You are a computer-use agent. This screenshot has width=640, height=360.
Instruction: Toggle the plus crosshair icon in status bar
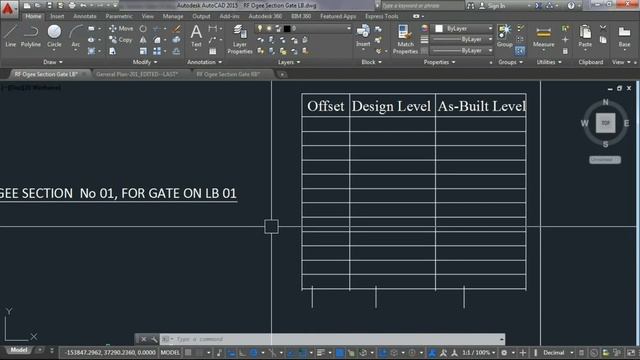click(523, 352)
